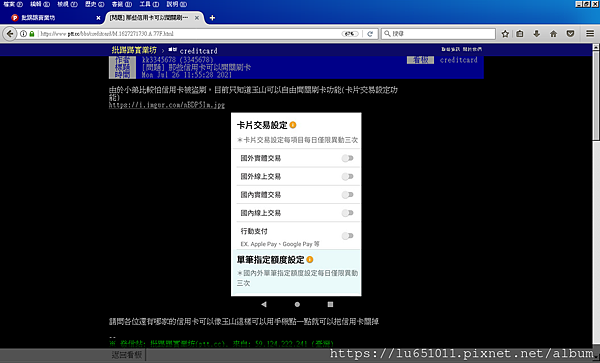Open the bookmarks library clipboard icon
600x363 pixels.
click(x=520, y=34)
